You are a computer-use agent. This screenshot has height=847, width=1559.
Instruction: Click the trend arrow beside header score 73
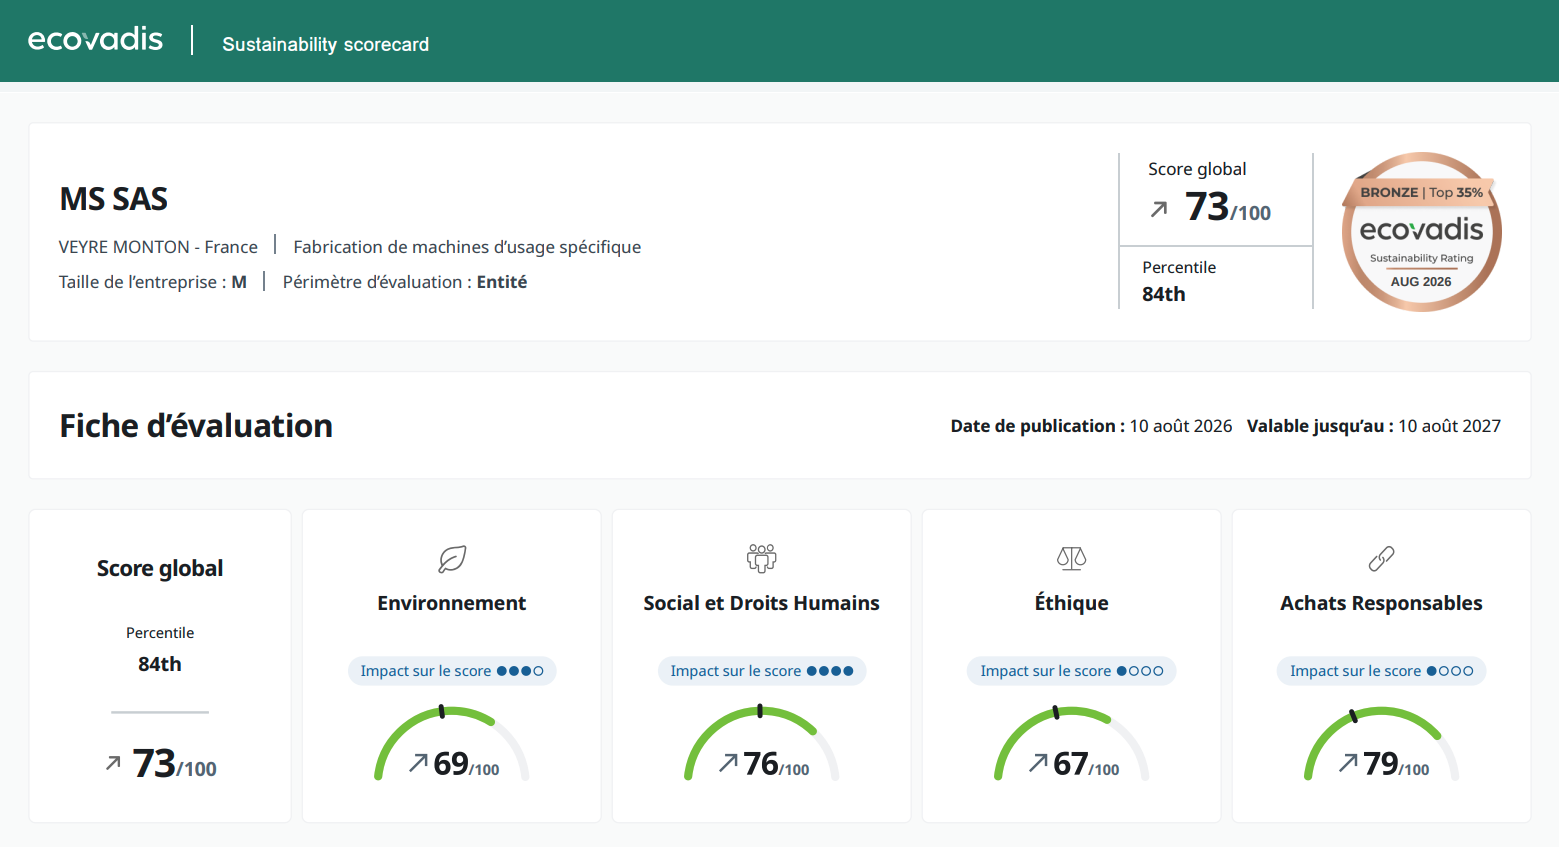pos(1159,209)
